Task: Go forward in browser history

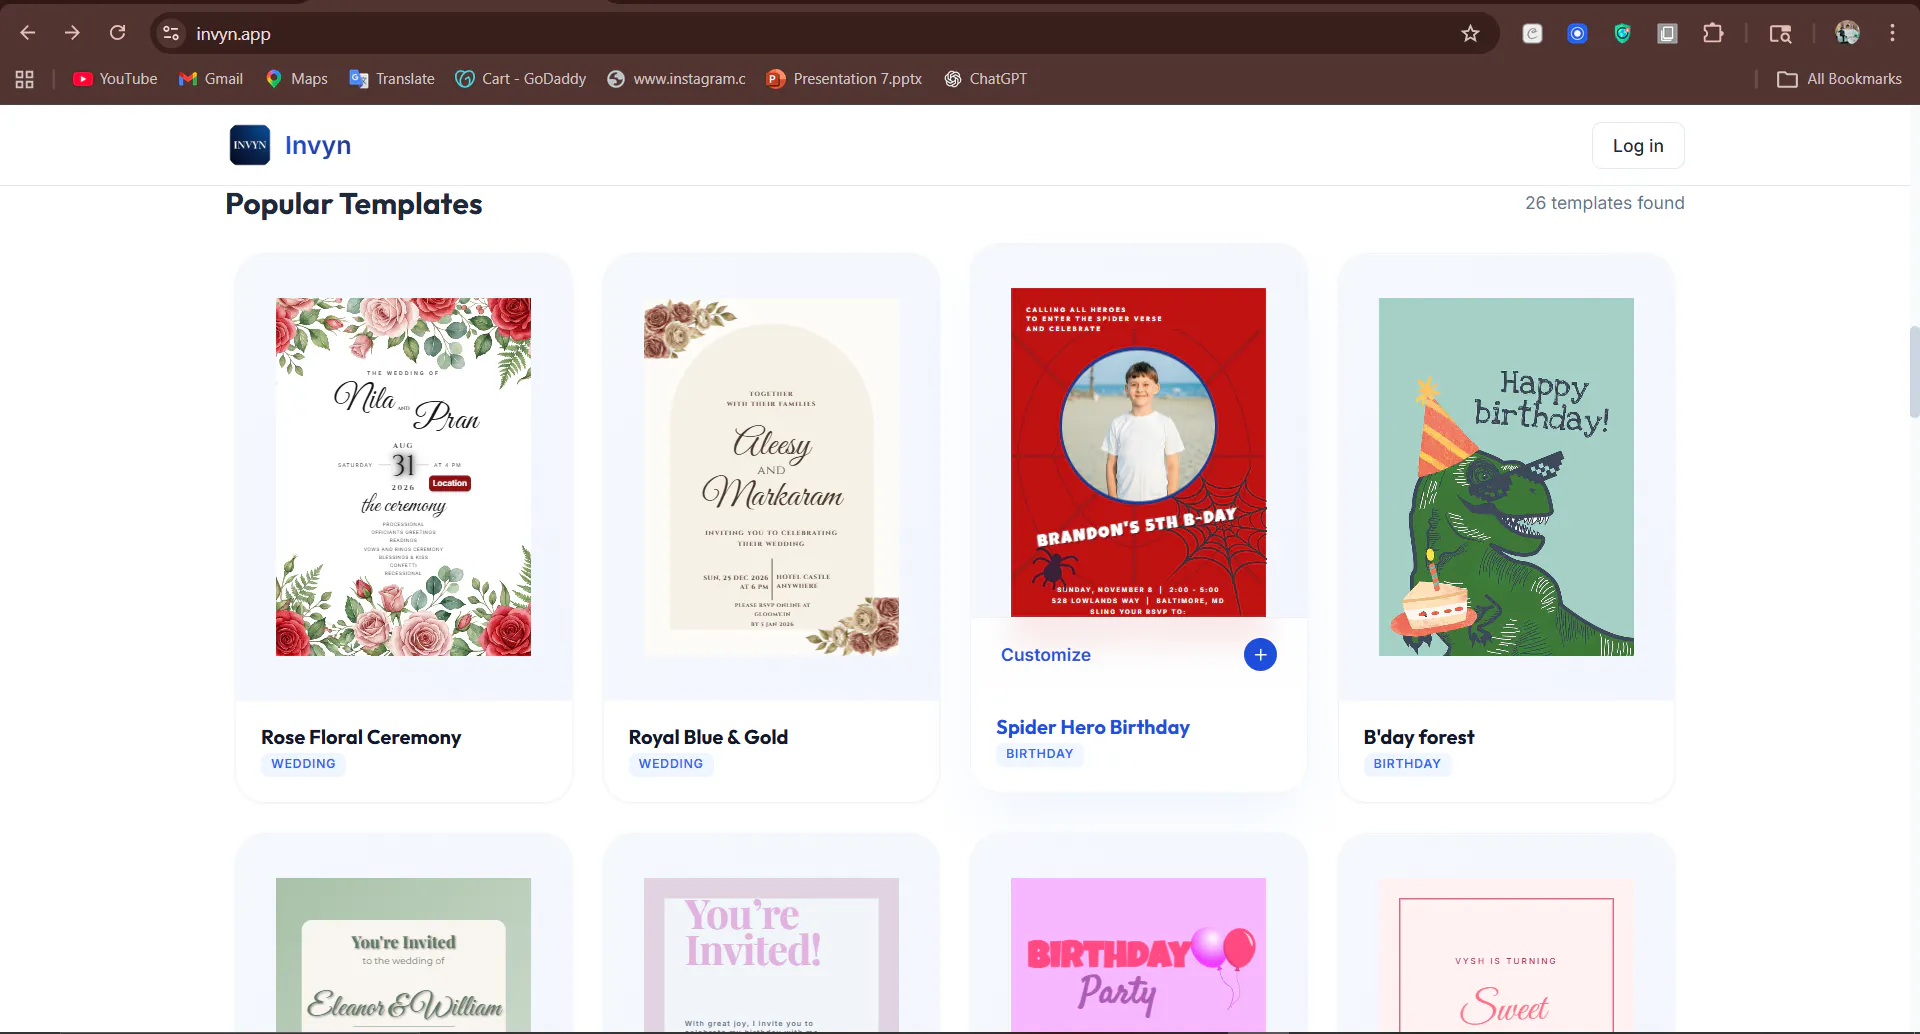Action: (72, 33)
